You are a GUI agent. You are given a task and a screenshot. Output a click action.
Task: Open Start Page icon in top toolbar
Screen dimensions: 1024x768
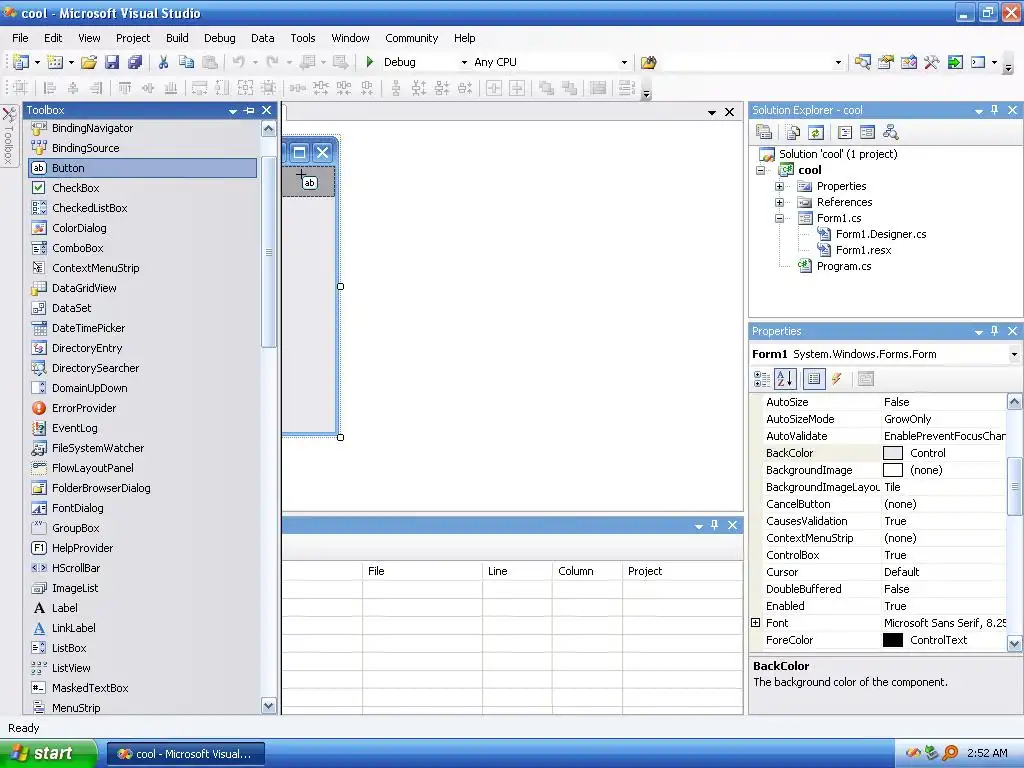(955, 62)
